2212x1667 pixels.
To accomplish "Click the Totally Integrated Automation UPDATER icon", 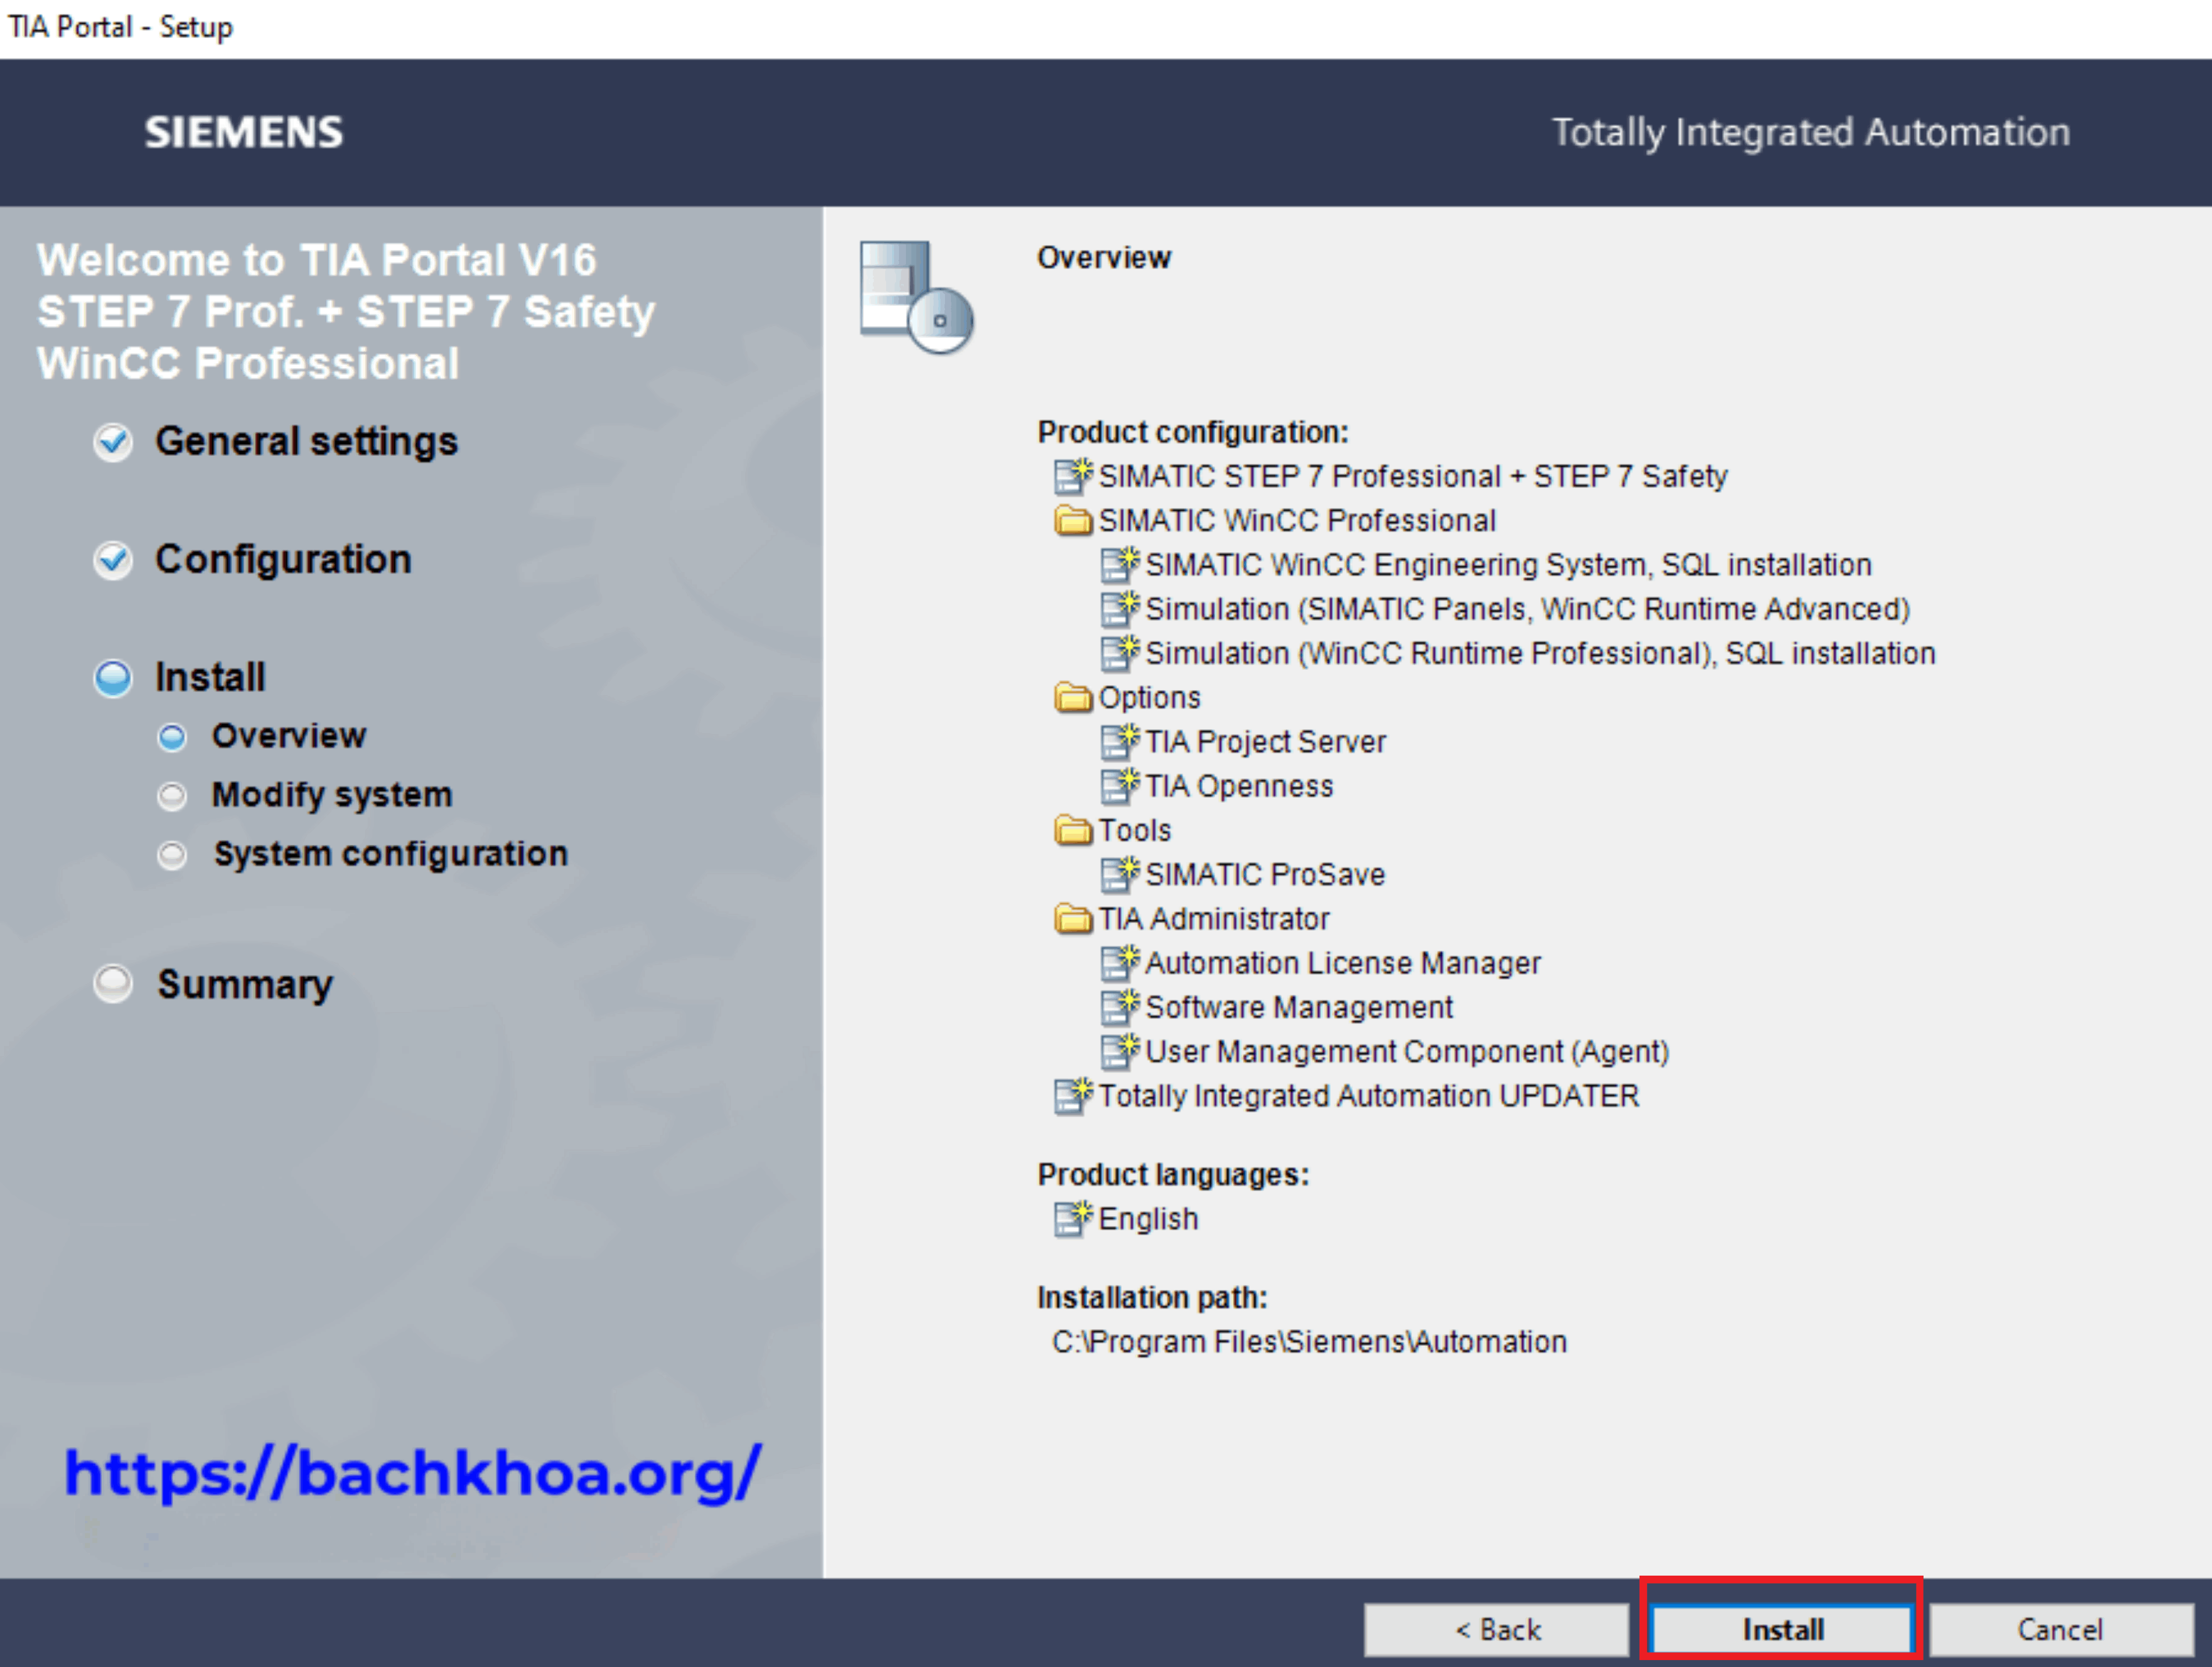I will coord(1073,1096).
